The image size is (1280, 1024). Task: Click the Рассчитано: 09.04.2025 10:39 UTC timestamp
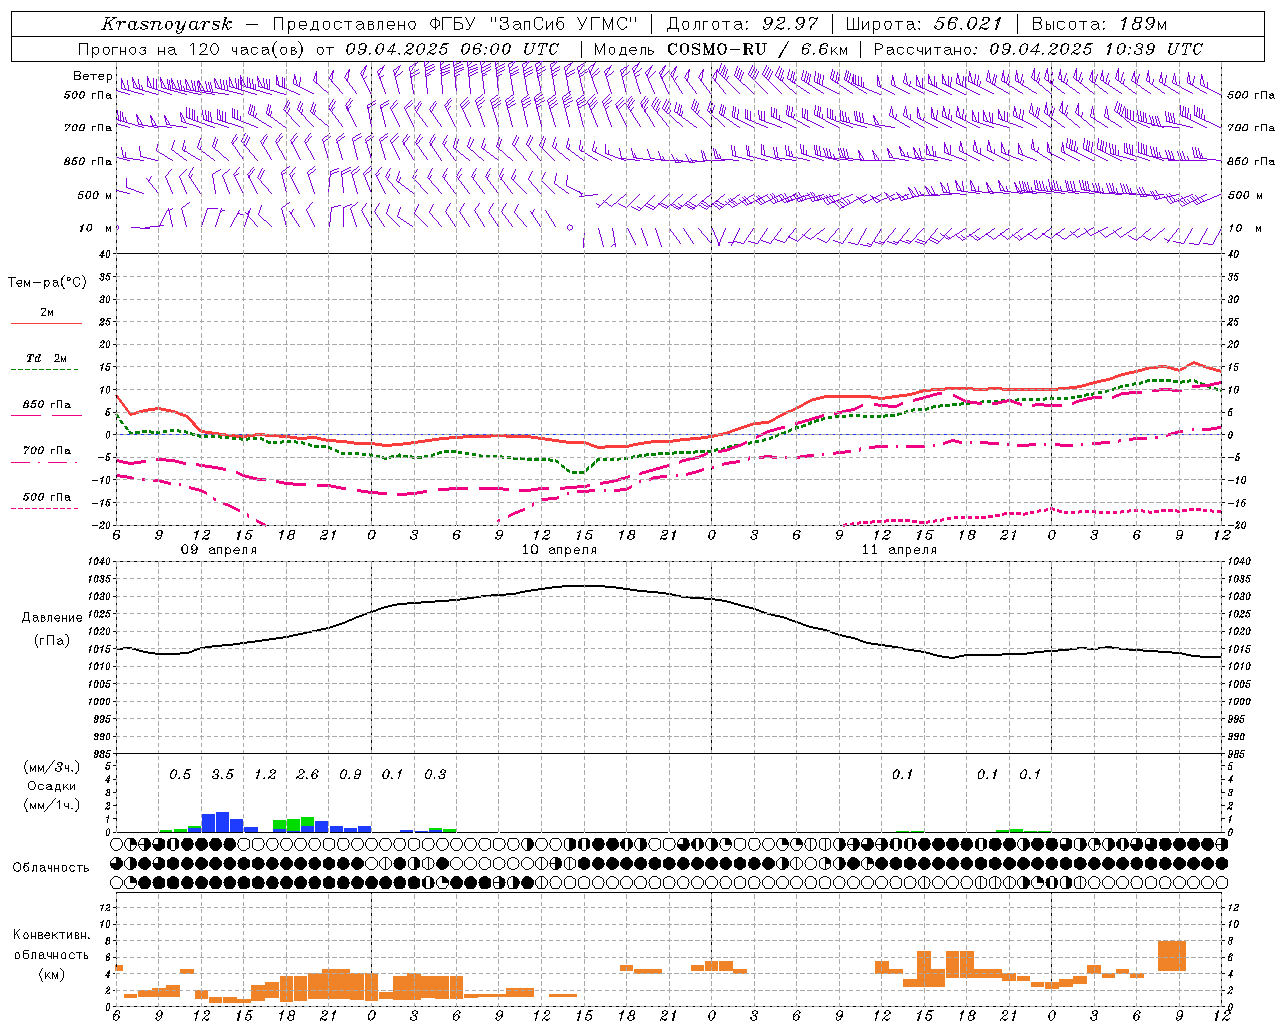click(1038, 49)
